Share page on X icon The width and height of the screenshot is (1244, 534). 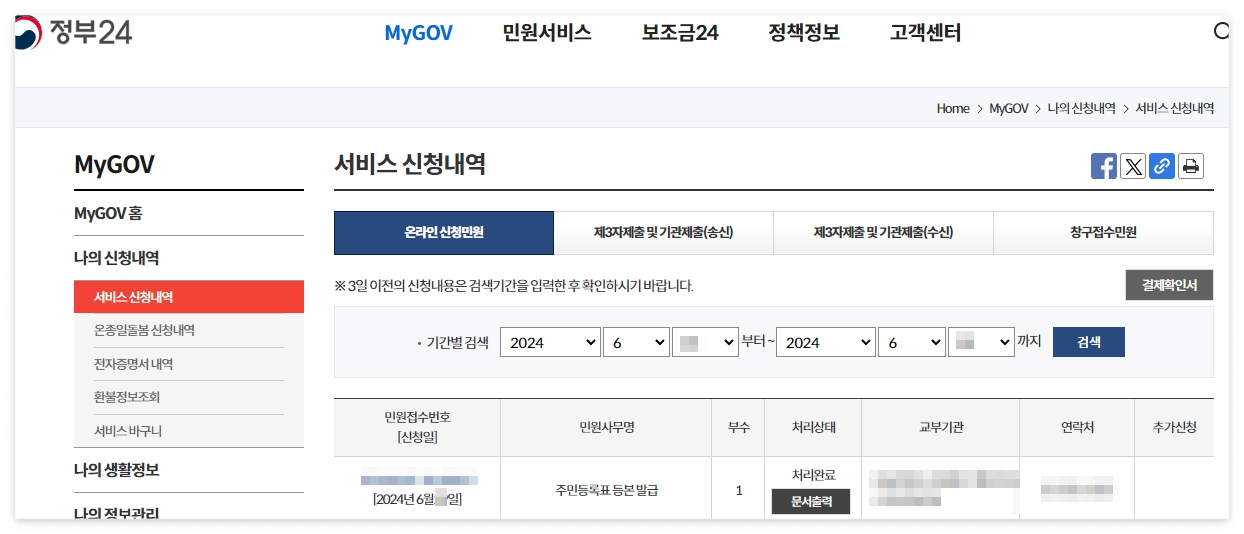(x=1133, y=166)
